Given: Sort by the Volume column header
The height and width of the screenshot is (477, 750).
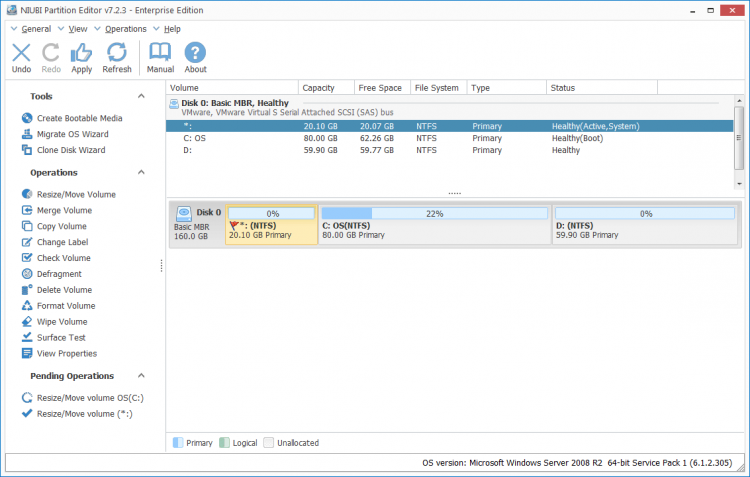Looking at the screenshot, I should coord(232,88).
